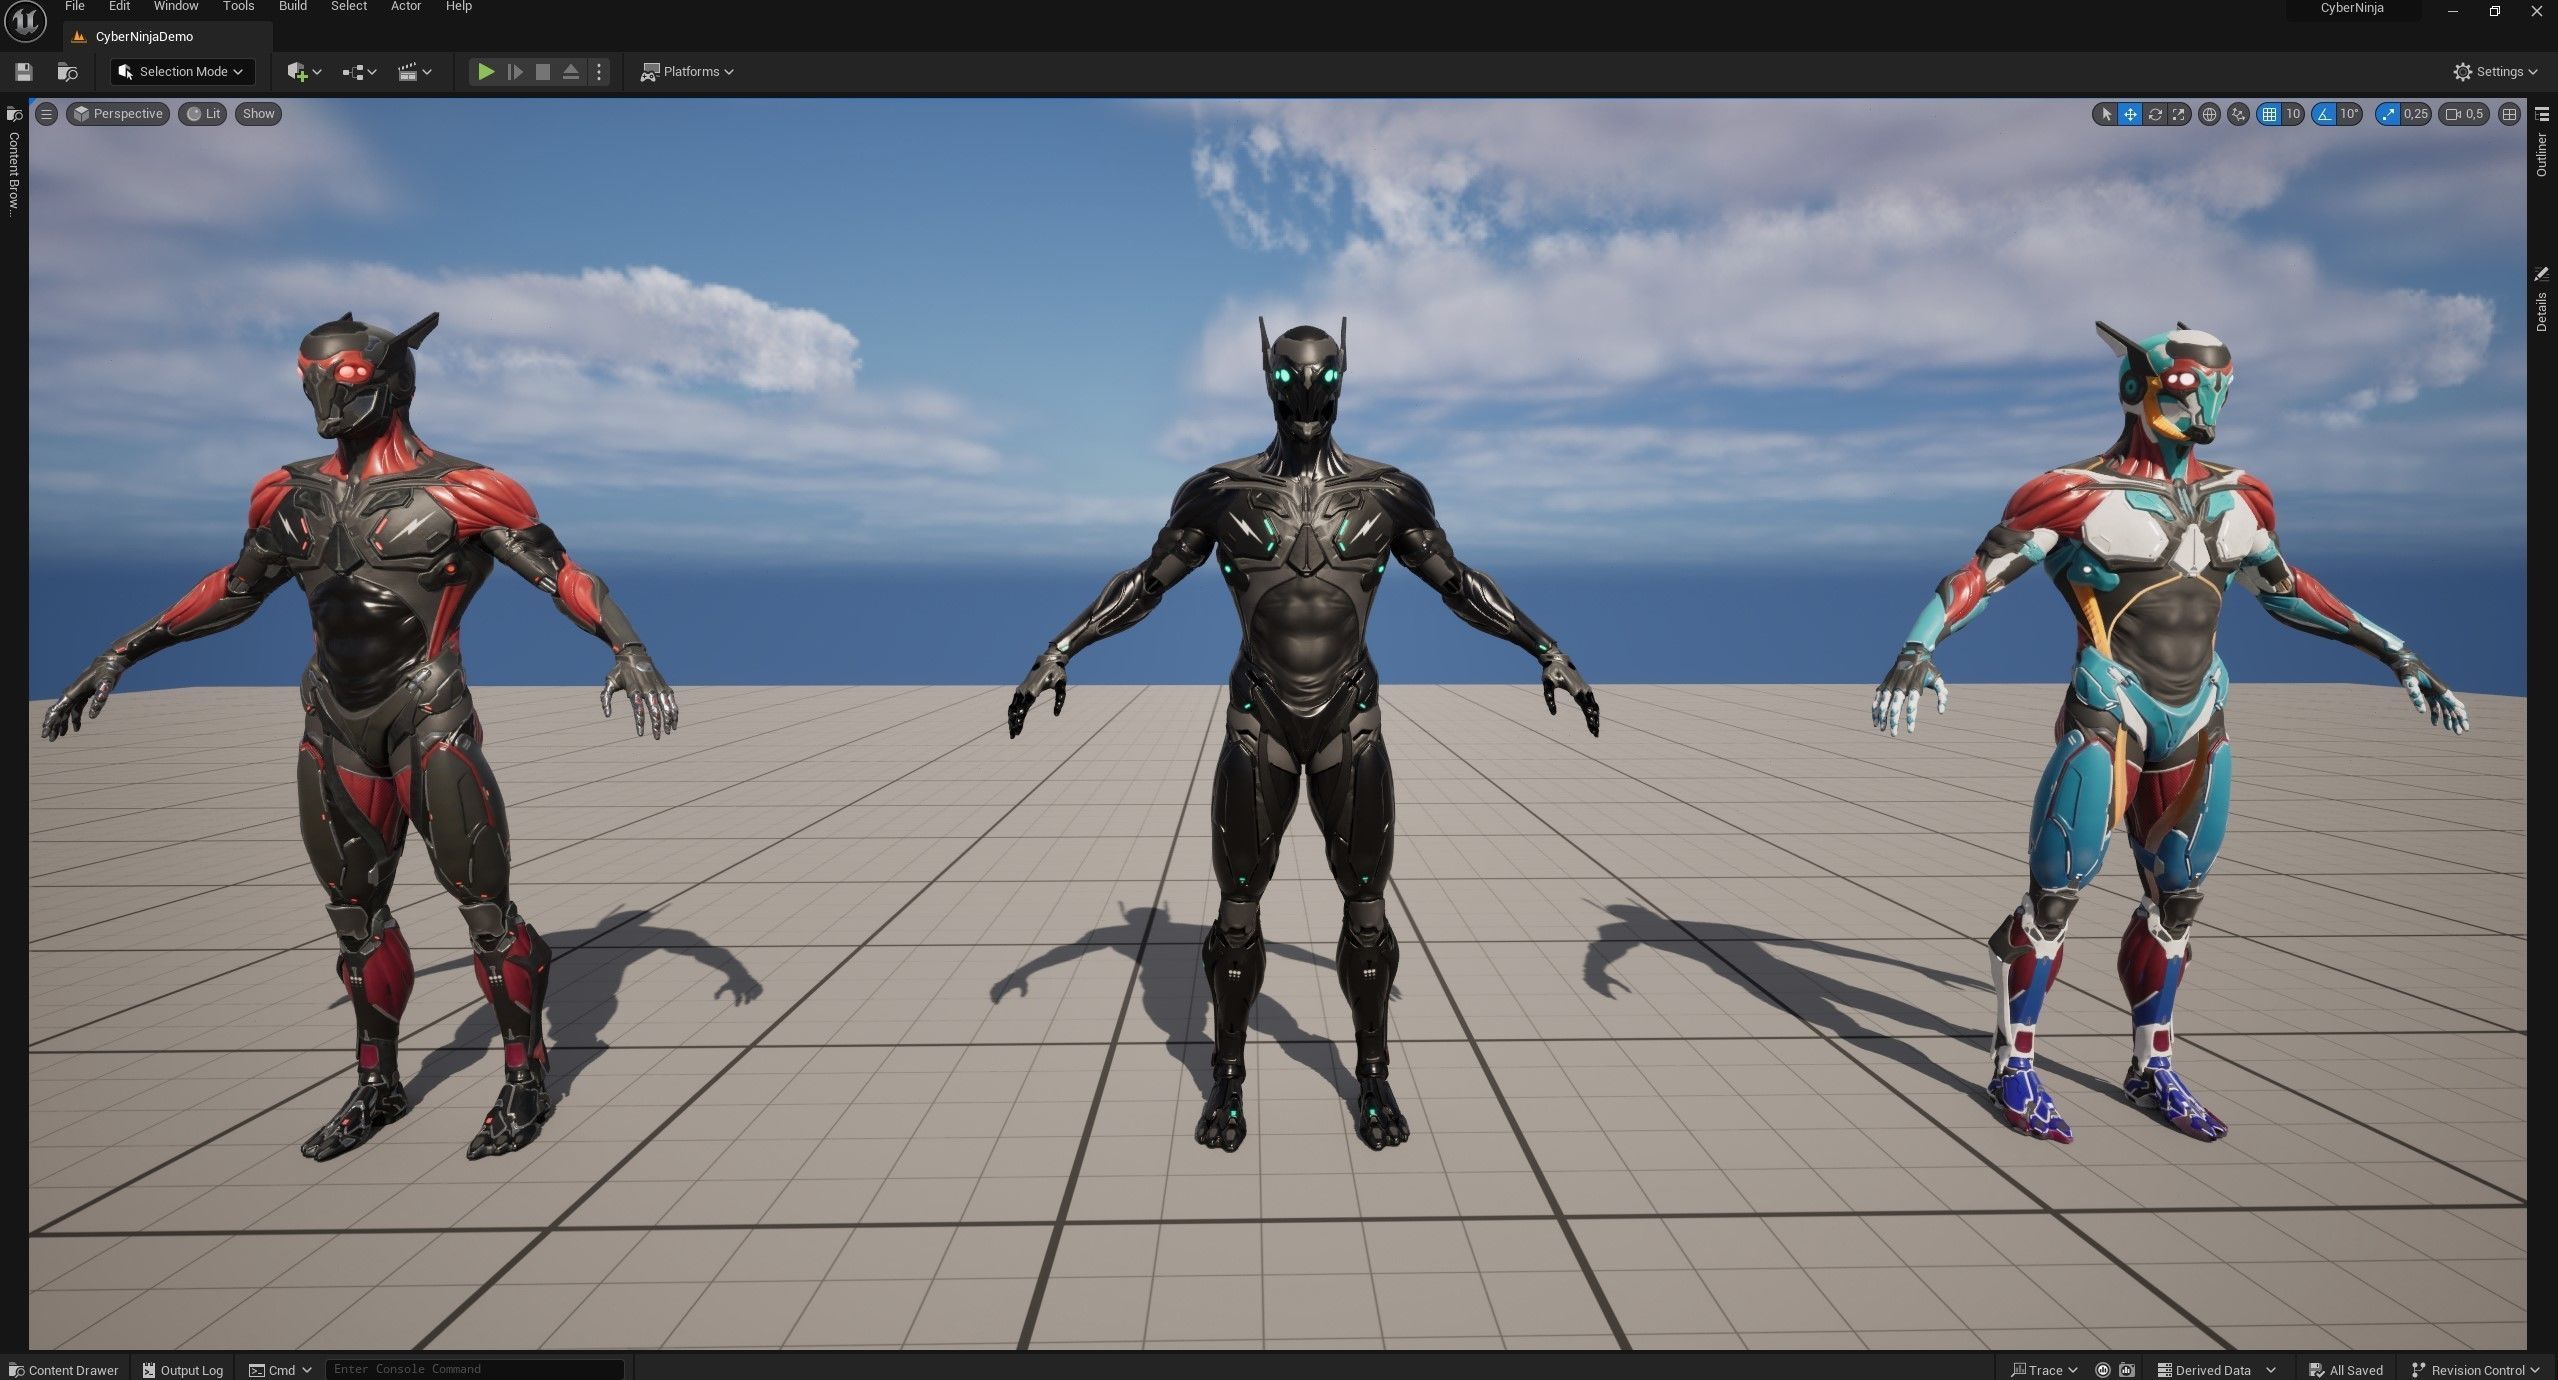This screenshot has width=2558, height=1380.
Task: Expand the Outliner side panel
Action: (x=2542, y=144)
